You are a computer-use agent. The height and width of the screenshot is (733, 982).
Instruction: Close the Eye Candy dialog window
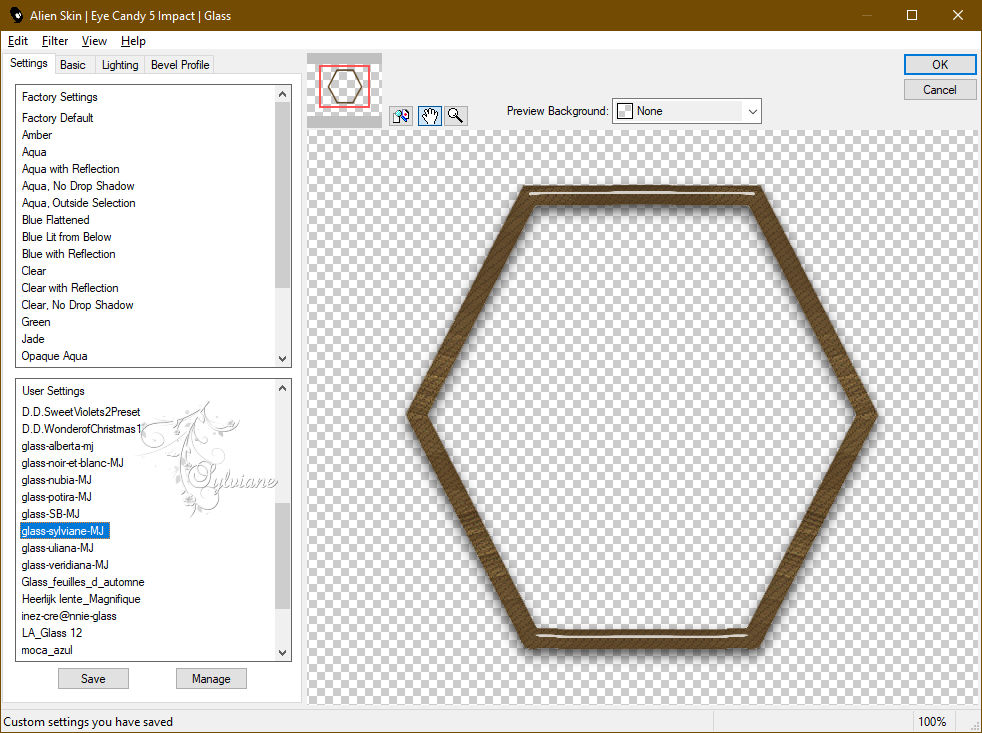click(x=958, y=15)
